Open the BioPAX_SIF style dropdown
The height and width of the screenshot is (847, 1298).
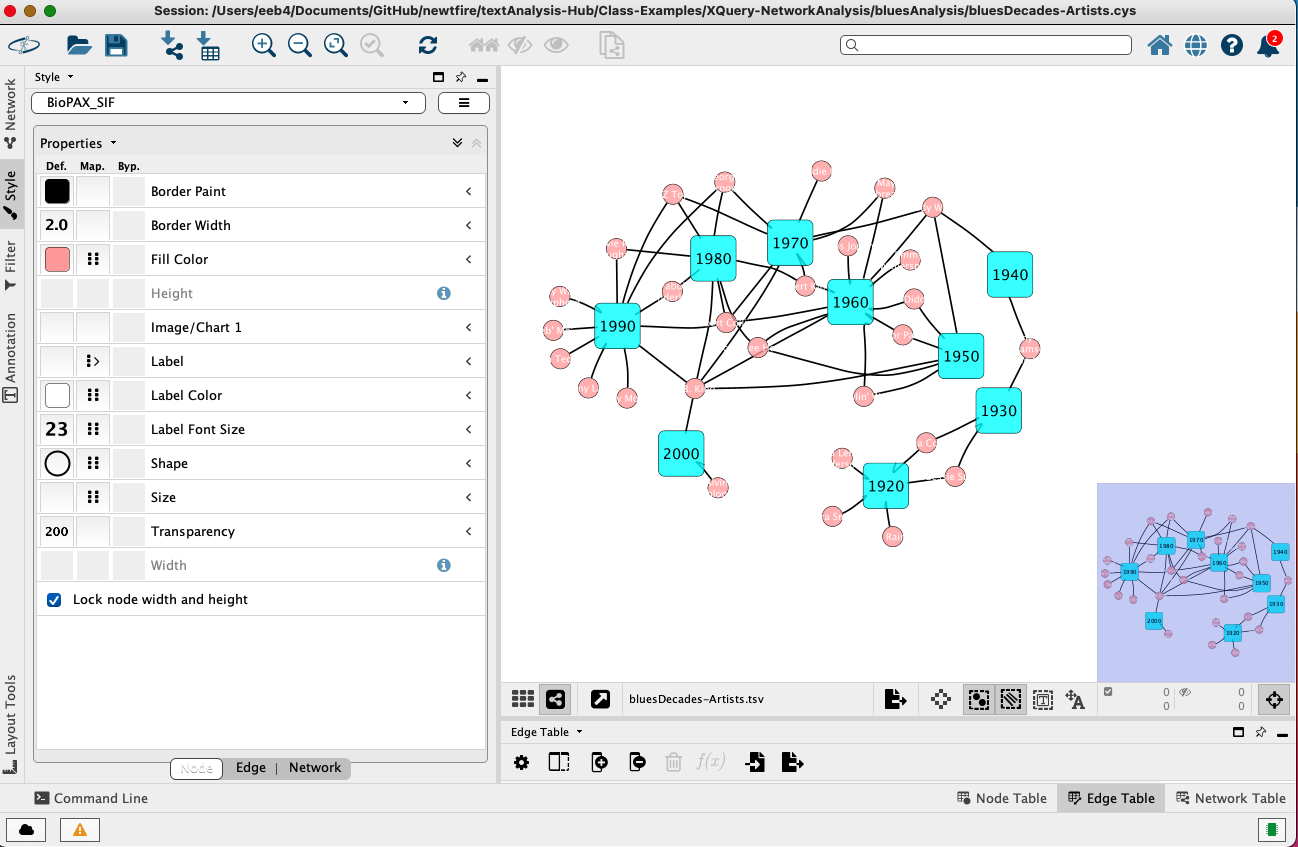point(229,102)
